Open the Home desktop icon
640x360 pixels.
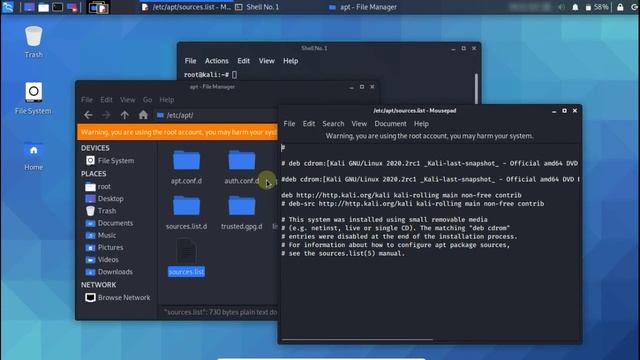tap(33, 156)
